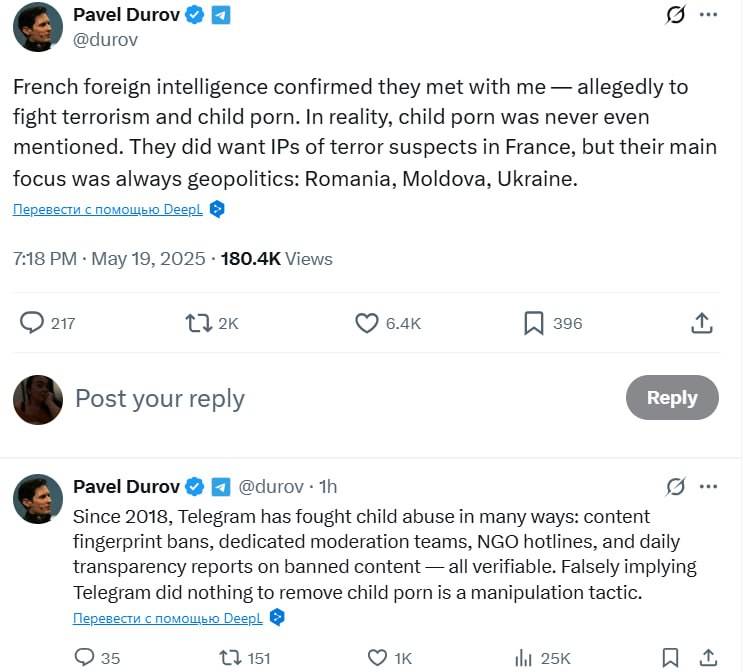Like the main post with 6.4K likes

367,323
